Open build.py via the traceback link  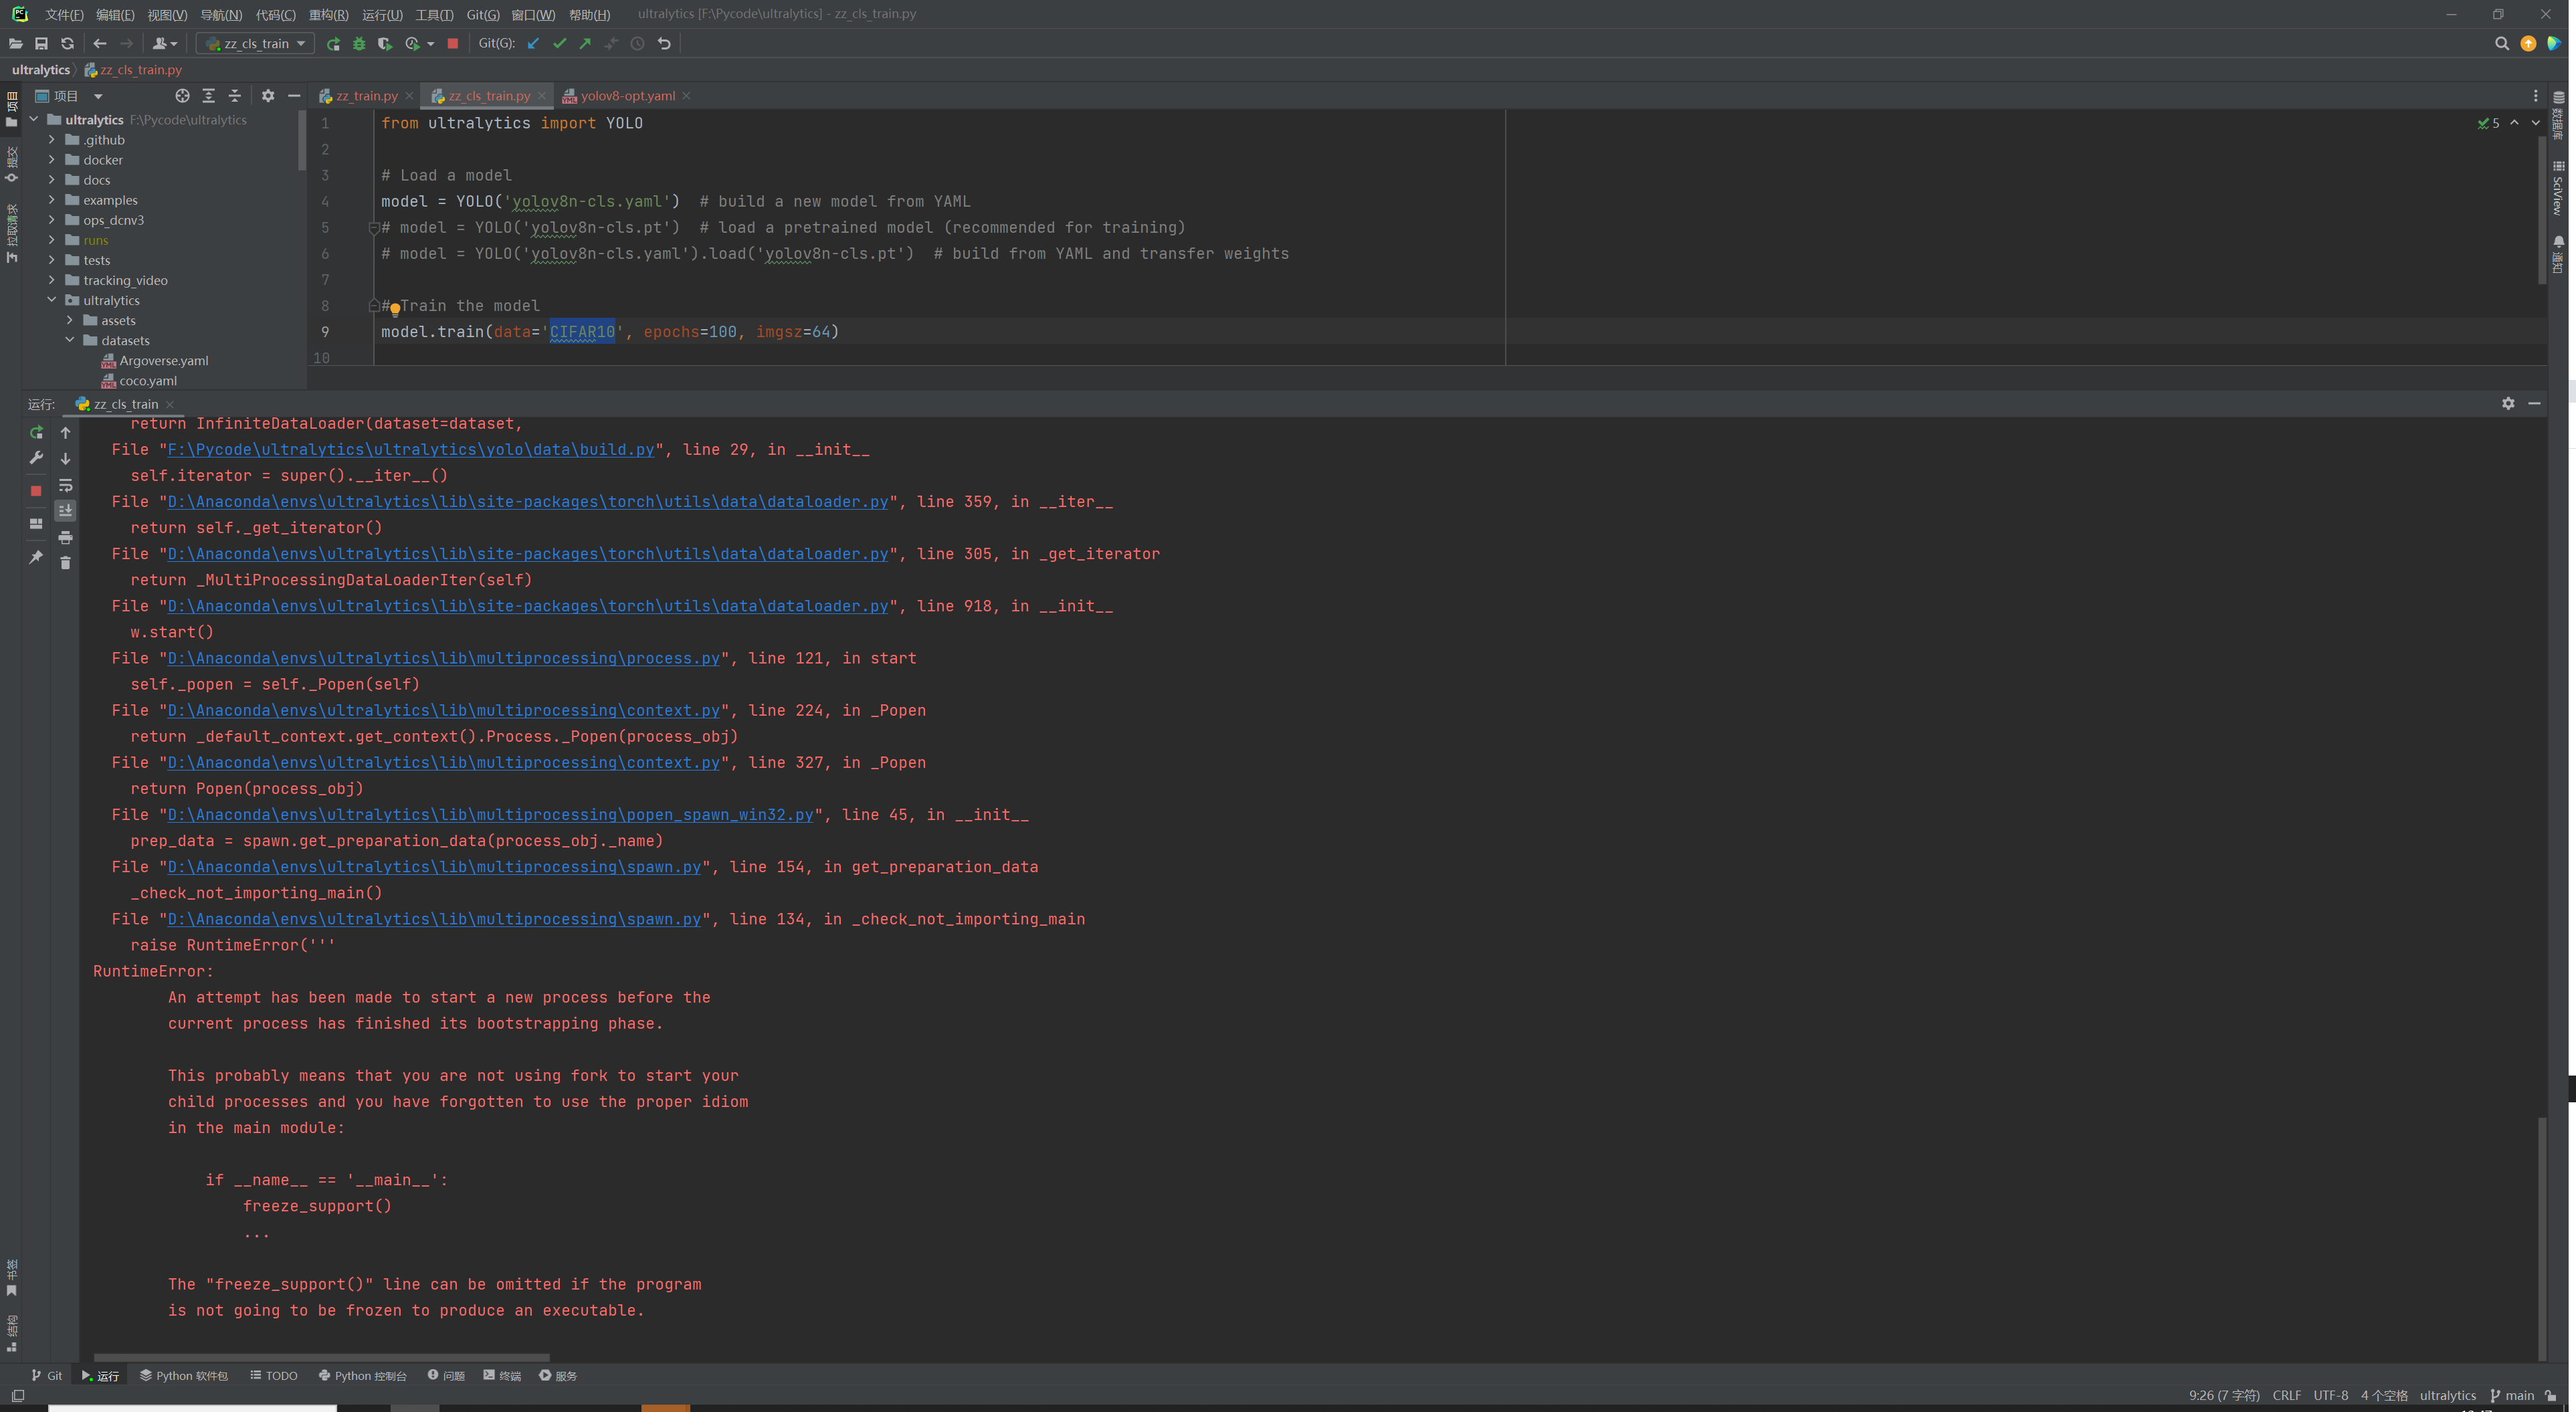[410, 449]
